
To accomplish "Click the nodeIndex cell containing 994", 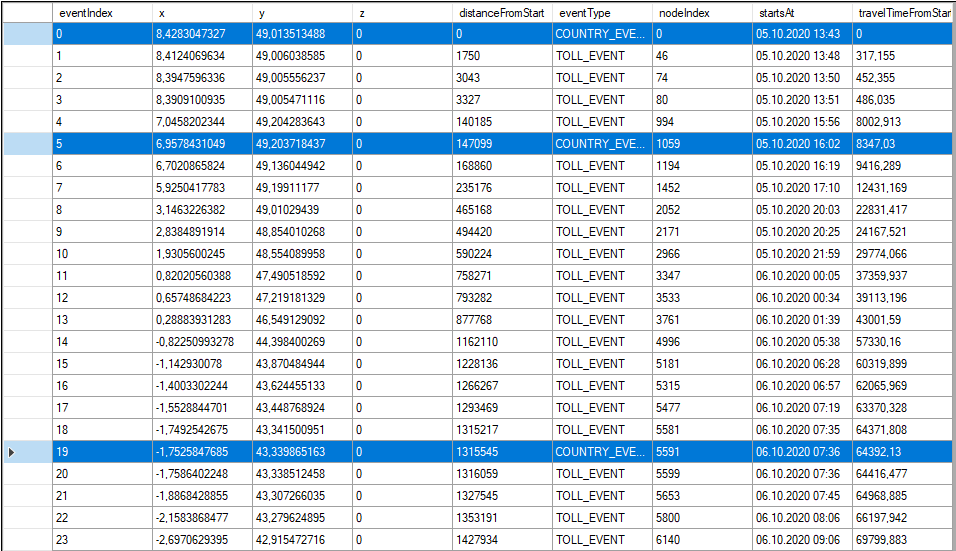I will pos(702,122).
